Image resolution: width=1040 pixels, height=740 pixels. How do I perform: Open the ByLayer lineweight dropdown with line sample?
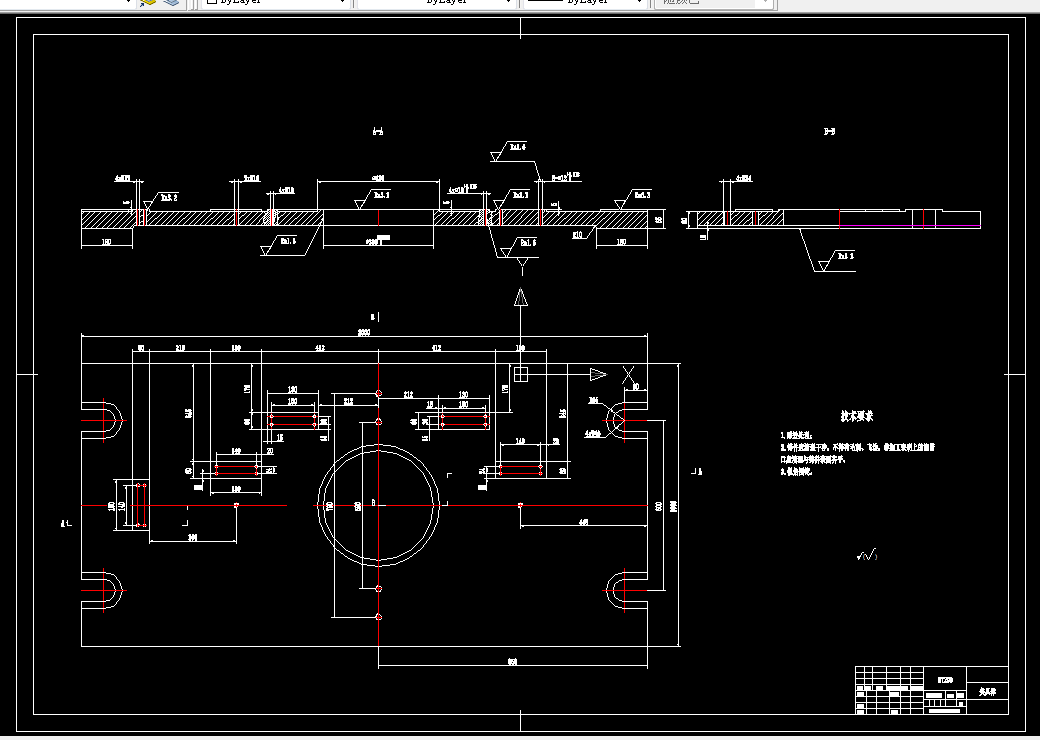click(x=585, y=2)
